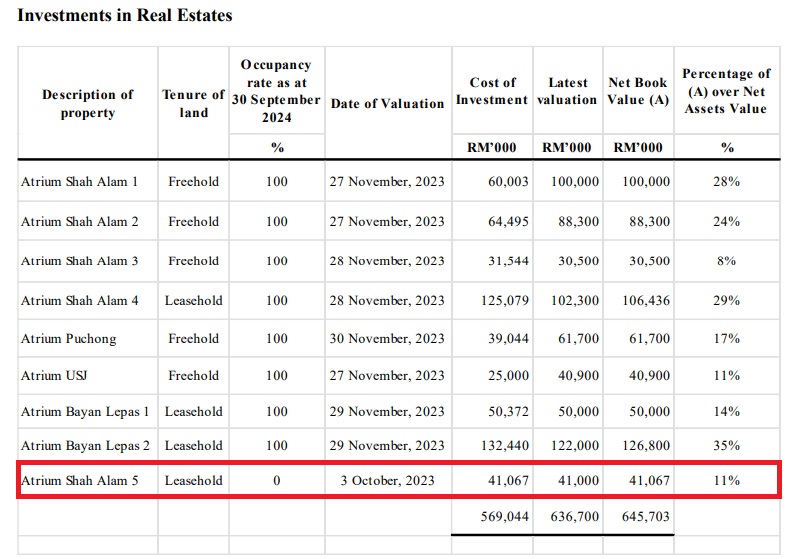
Task: Click the 60,003 cost of investment value
Action: (x=508, y=182)
